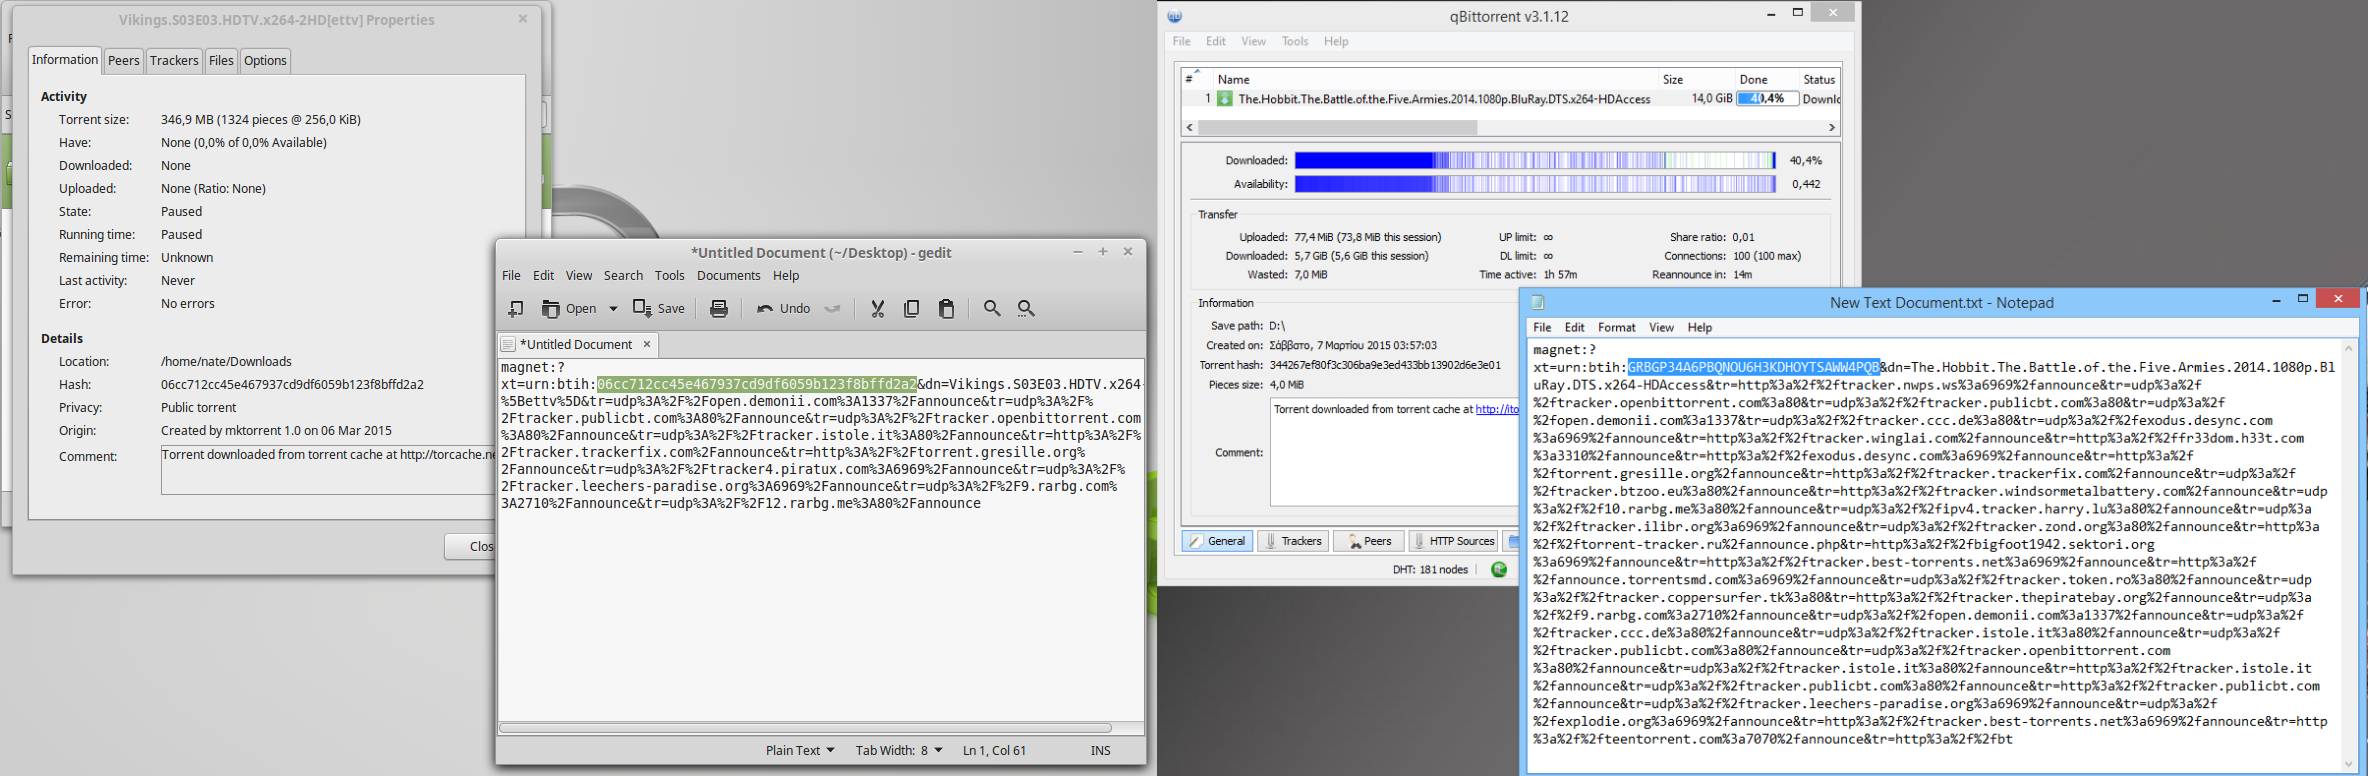Click the Comment text box in Properties

click(328, 470)
